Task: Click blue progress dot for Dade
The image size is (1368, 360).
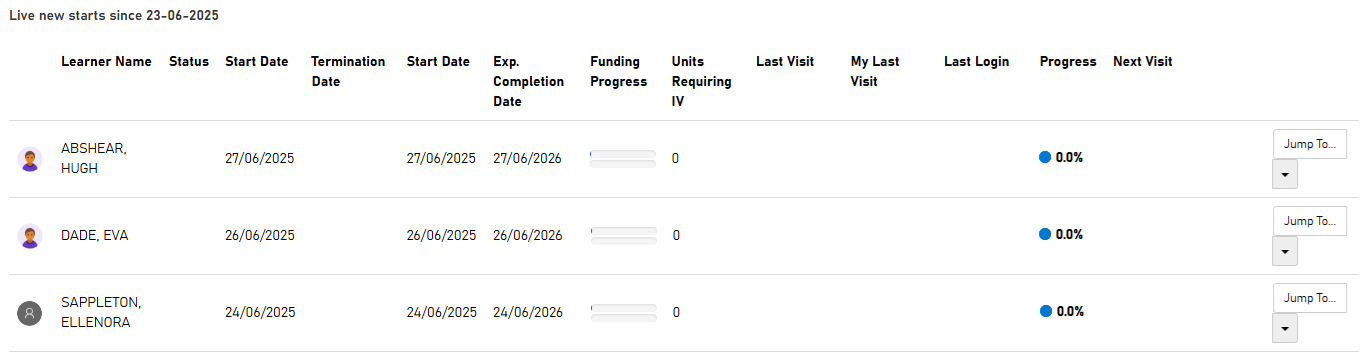Action: (x=1045, y=234)
